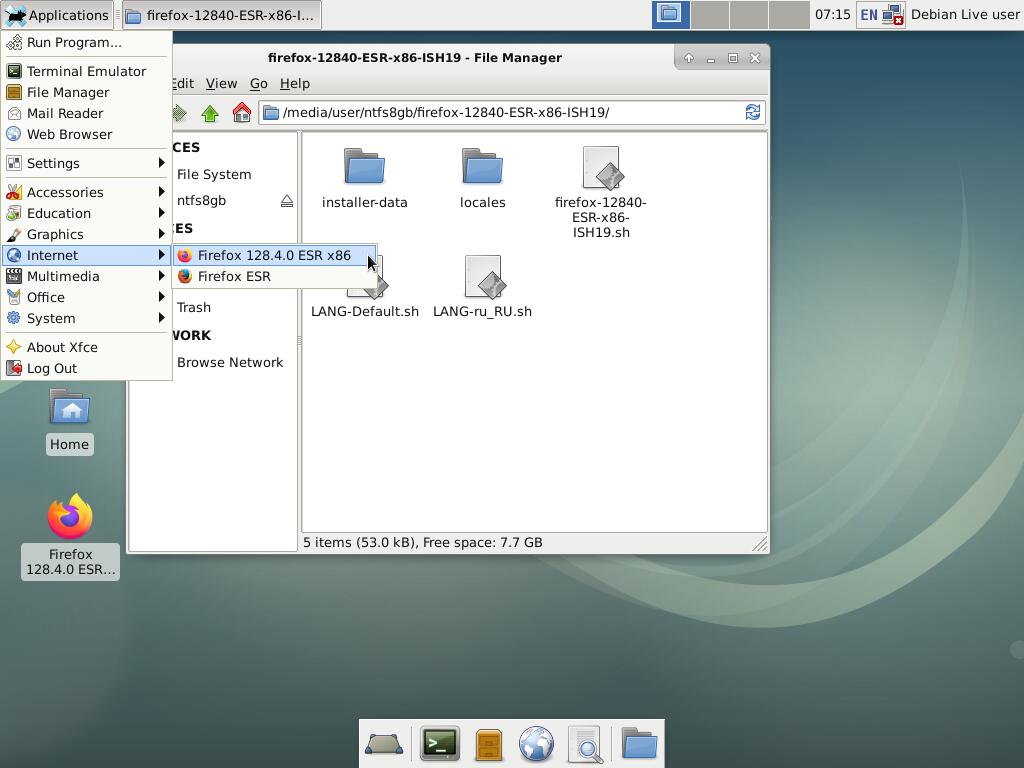Expand the System submenu

86,318
